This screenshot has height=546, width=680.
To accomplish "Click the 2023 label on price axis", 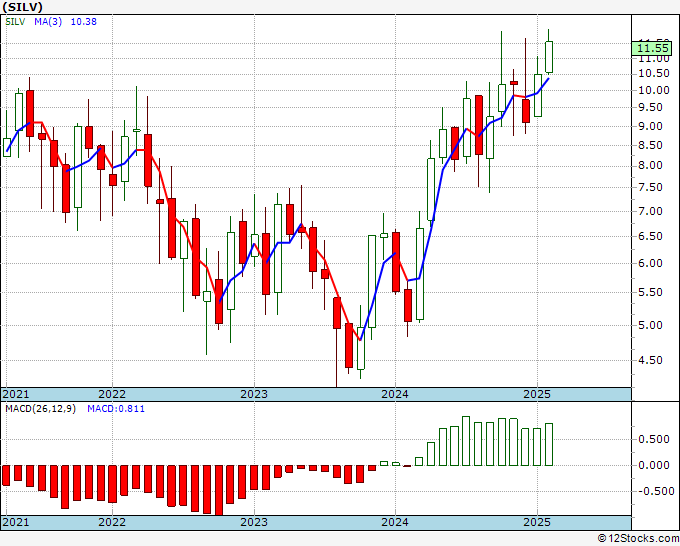I will click(254, 394).
